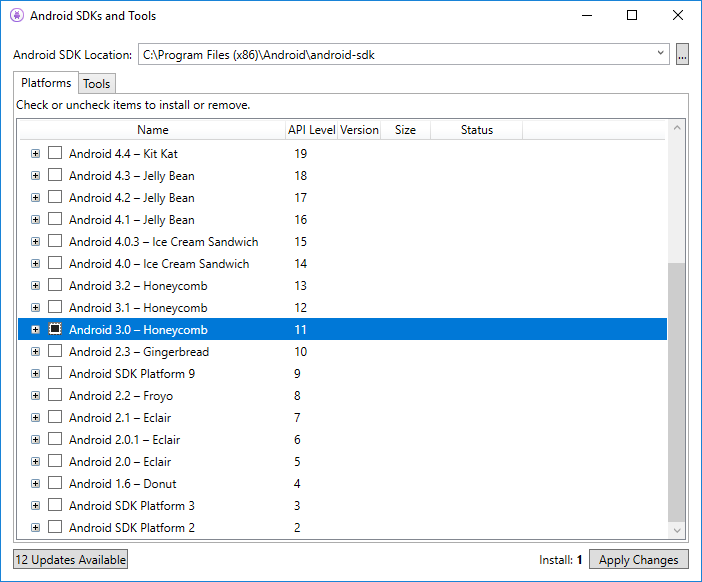The image size is (702, 582).
Task: Check the Android 2.2 – Froyo checkbox
Action: (55, 395)
